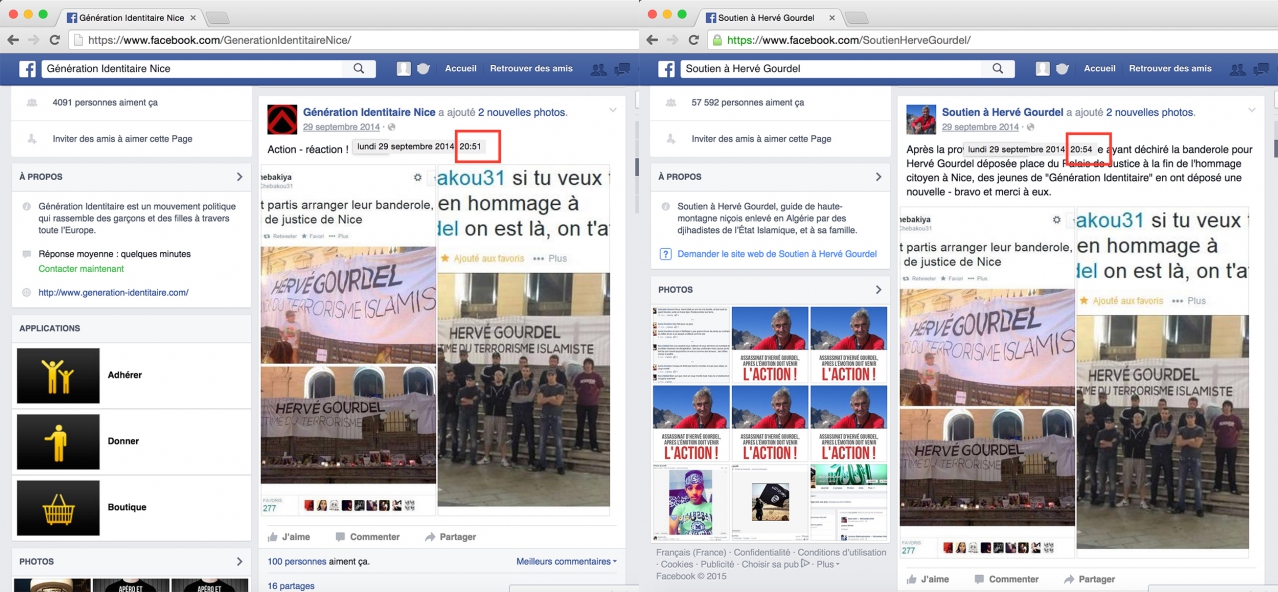The width and height of the screenshot is (1278, 592).
Task: Click Partager under the Hervé Gourdel post
Action: [x=1089, y=579]
